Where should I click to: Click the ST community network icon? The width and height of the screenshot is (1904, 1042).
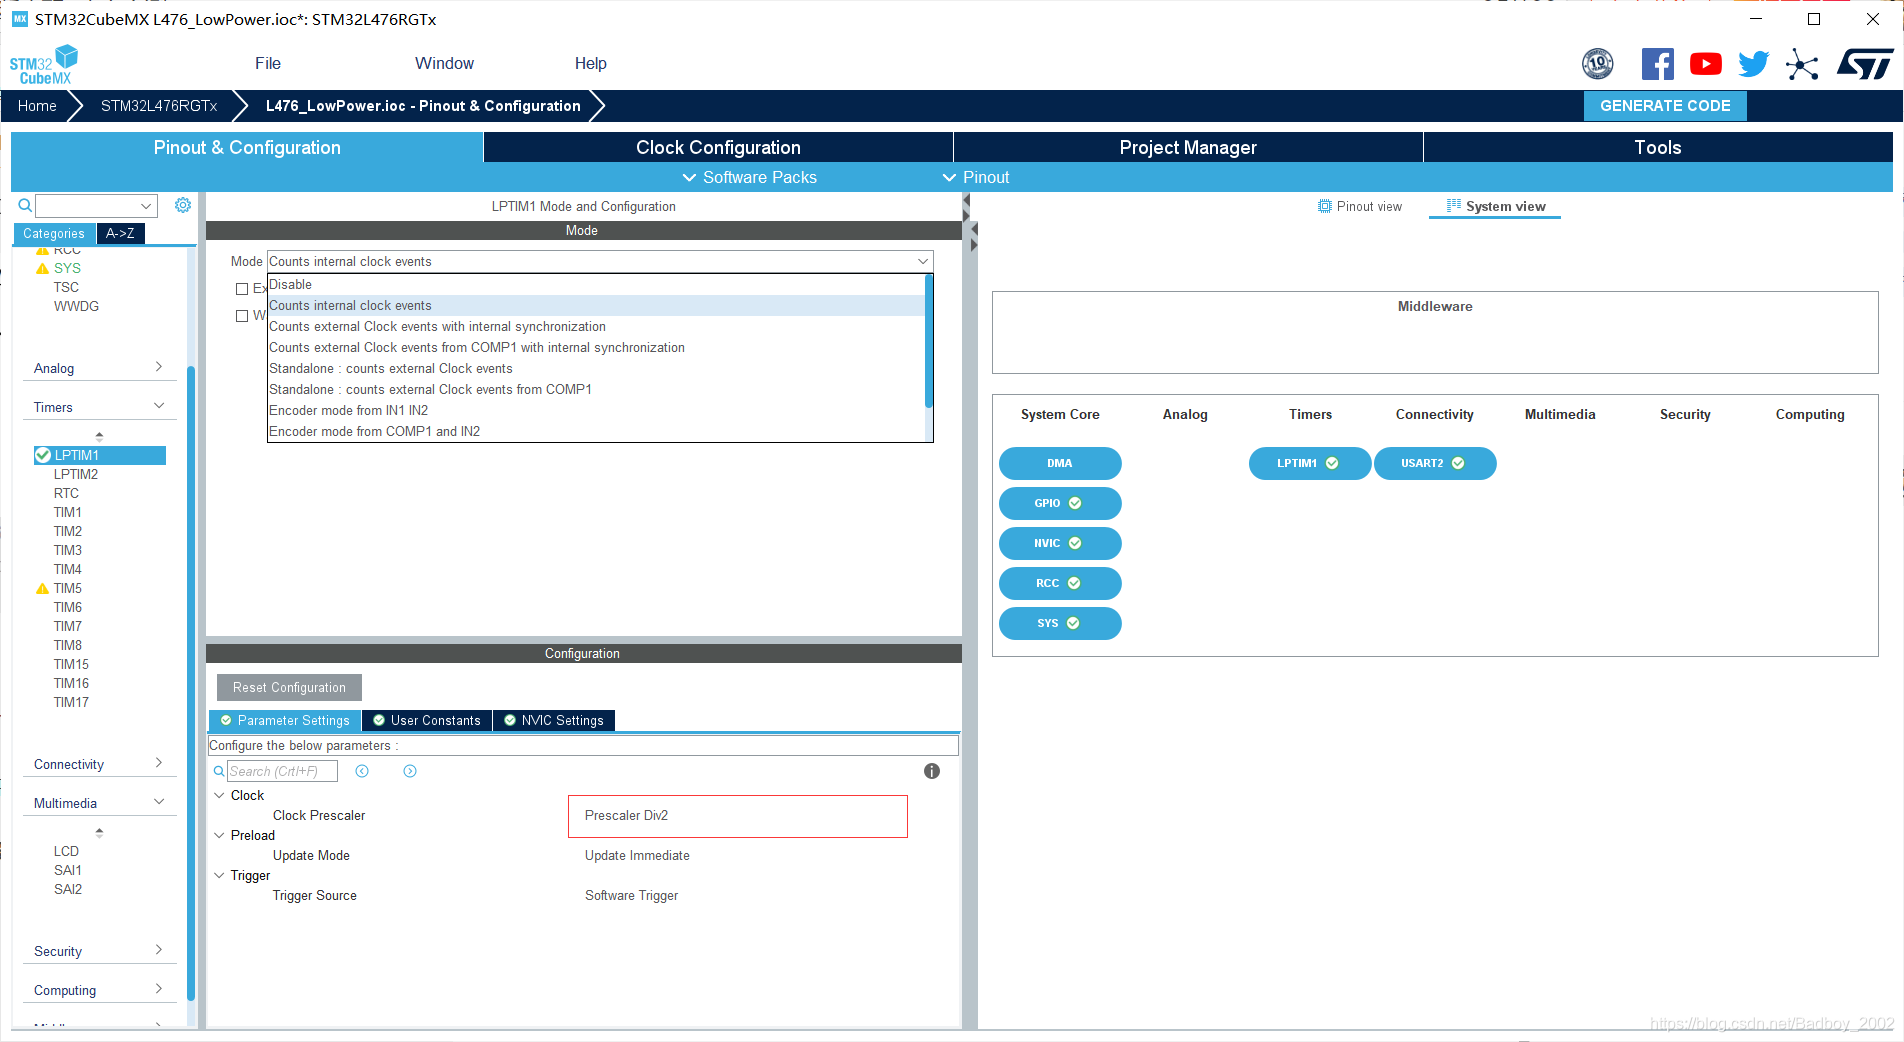pos(1802,64)
